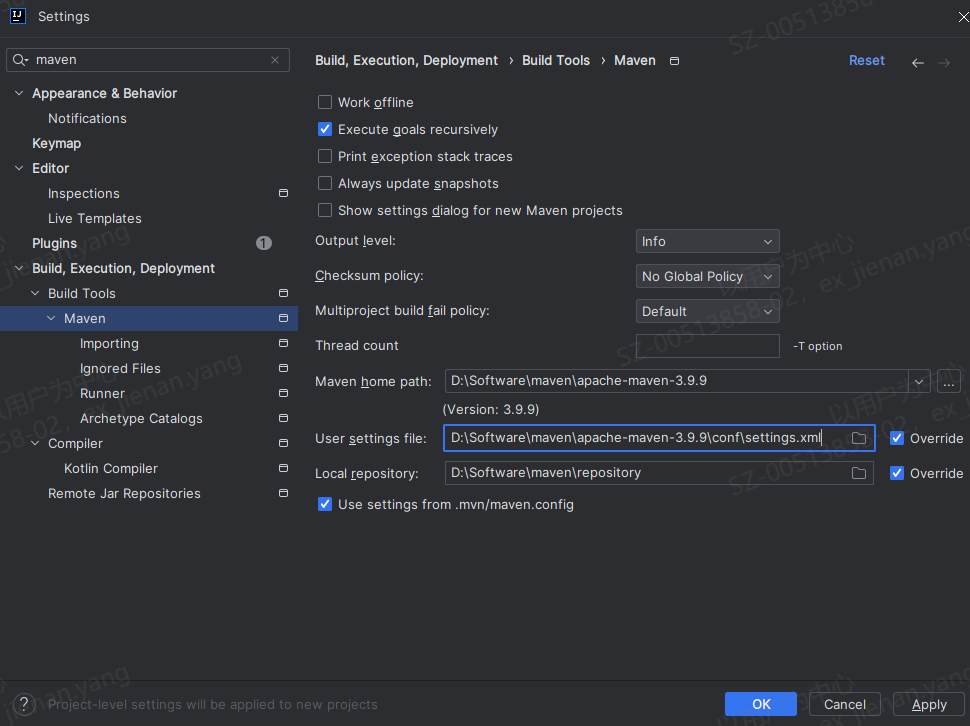
Task: Enable Always update snapshots
Action: (325, 184)
